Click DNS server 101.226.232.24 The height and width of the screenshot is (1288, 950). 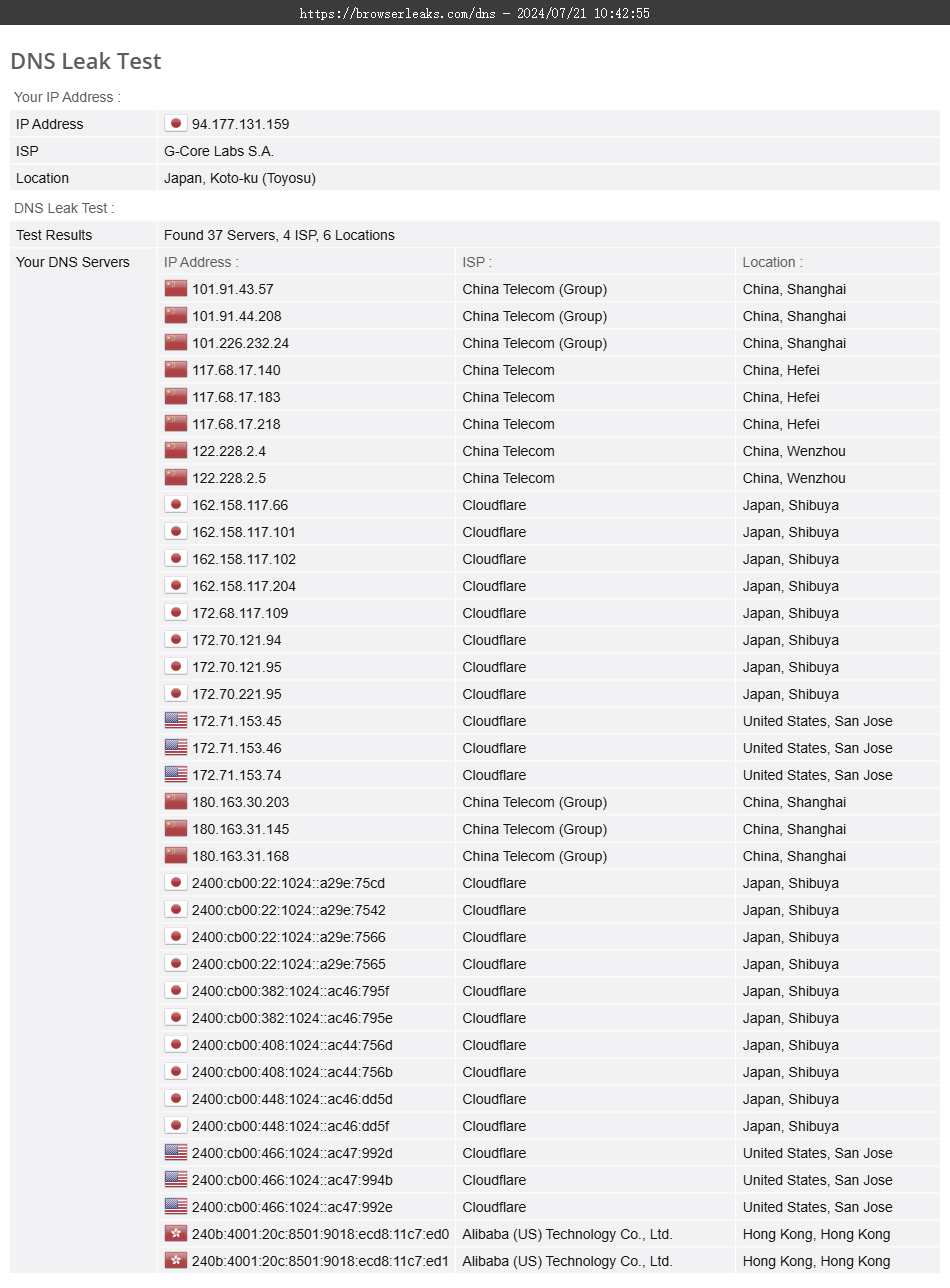tap(241, 343)
